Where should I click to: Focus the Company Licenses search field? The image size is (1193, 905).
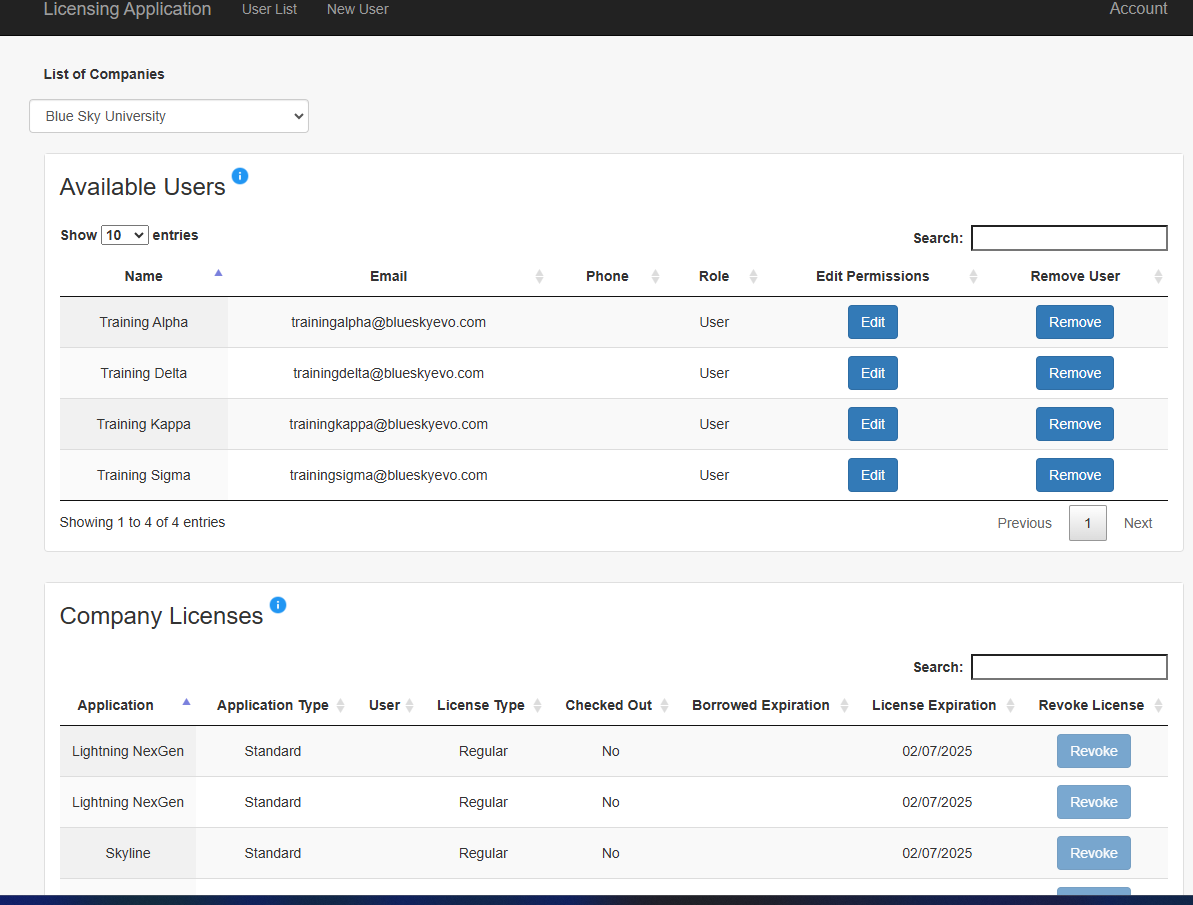tap(1069, 667)
